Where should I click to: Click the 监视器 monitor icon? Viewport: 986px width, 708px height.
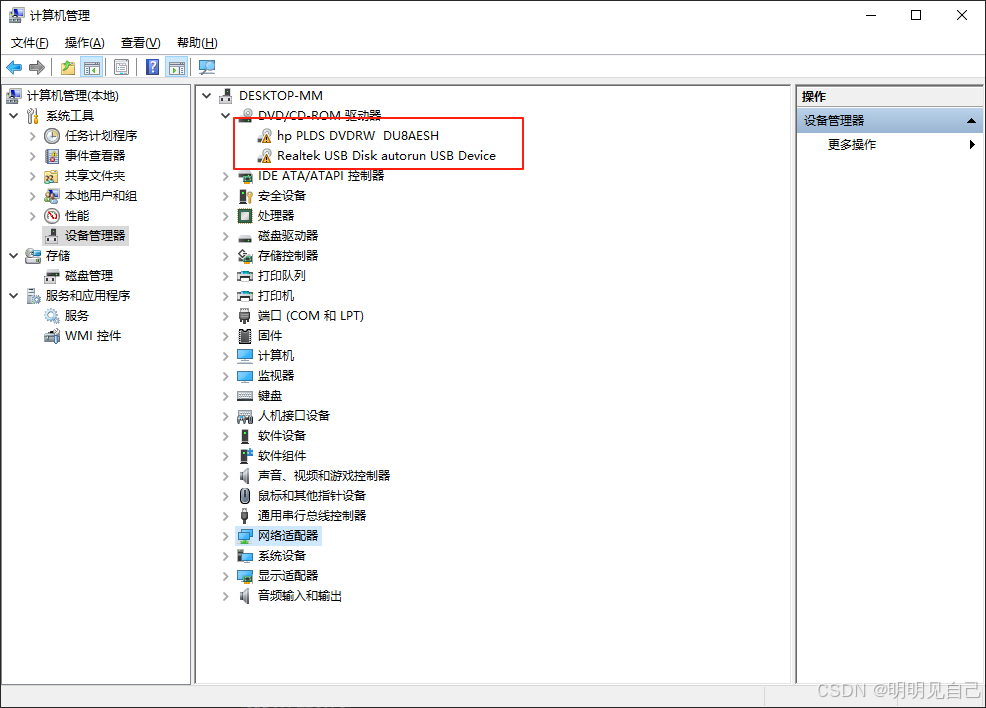245,376
